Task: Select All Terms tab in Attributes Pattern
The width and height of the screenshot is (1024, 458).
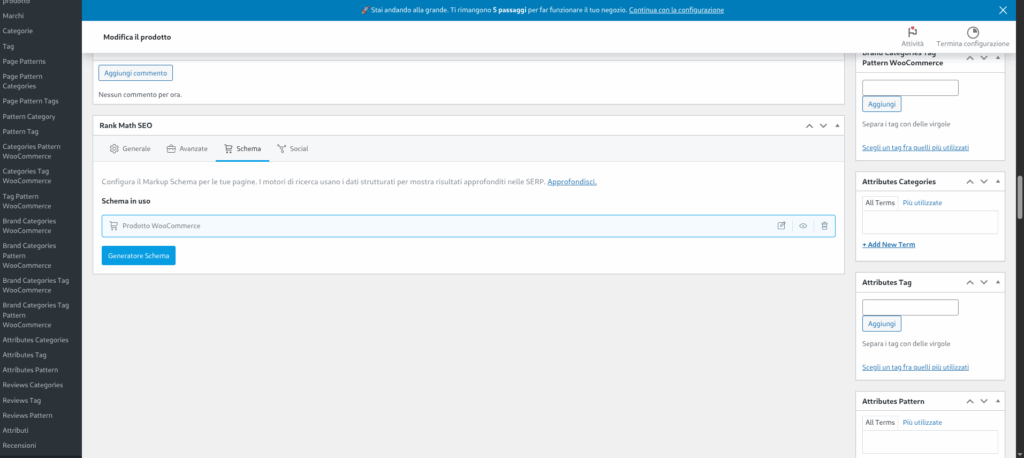Action: tap(880, 422)
